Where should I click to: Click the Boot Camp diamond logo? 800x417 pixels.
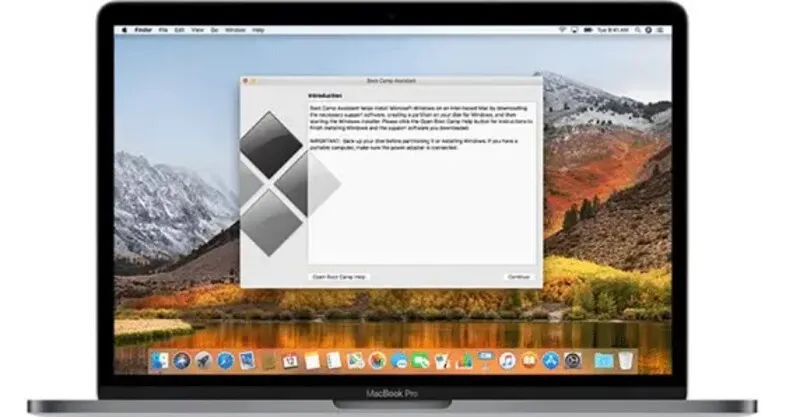tap(290, 184)
